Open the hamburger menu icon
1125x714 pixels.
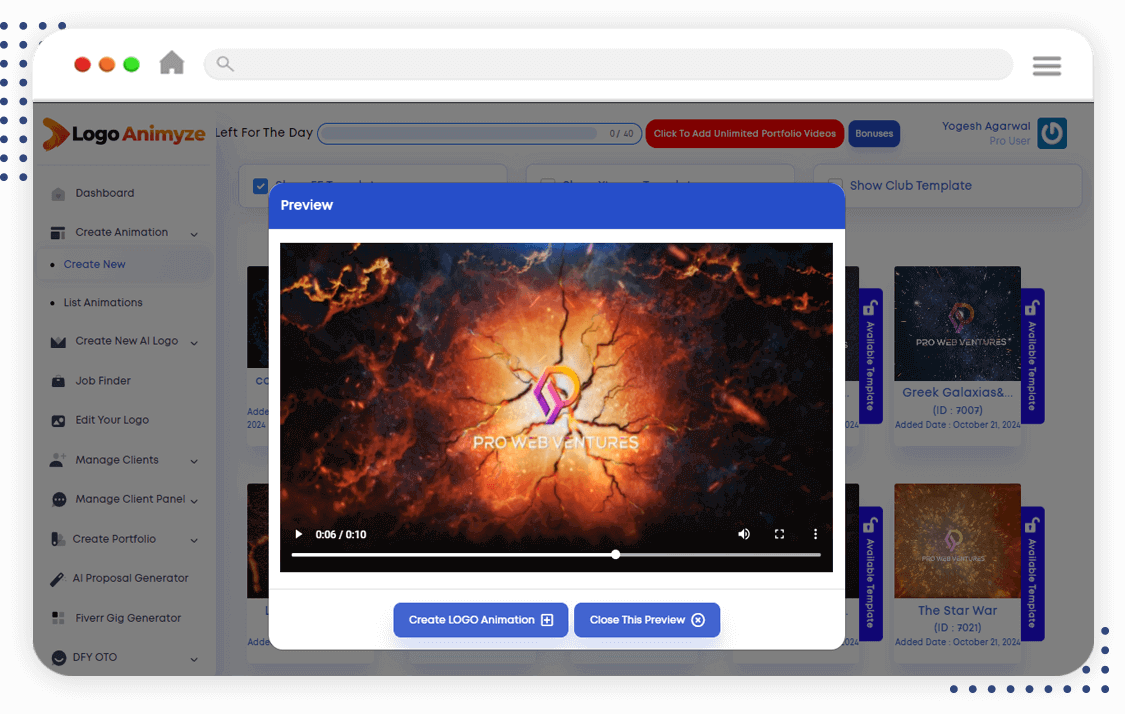(x=1046, y=66)
